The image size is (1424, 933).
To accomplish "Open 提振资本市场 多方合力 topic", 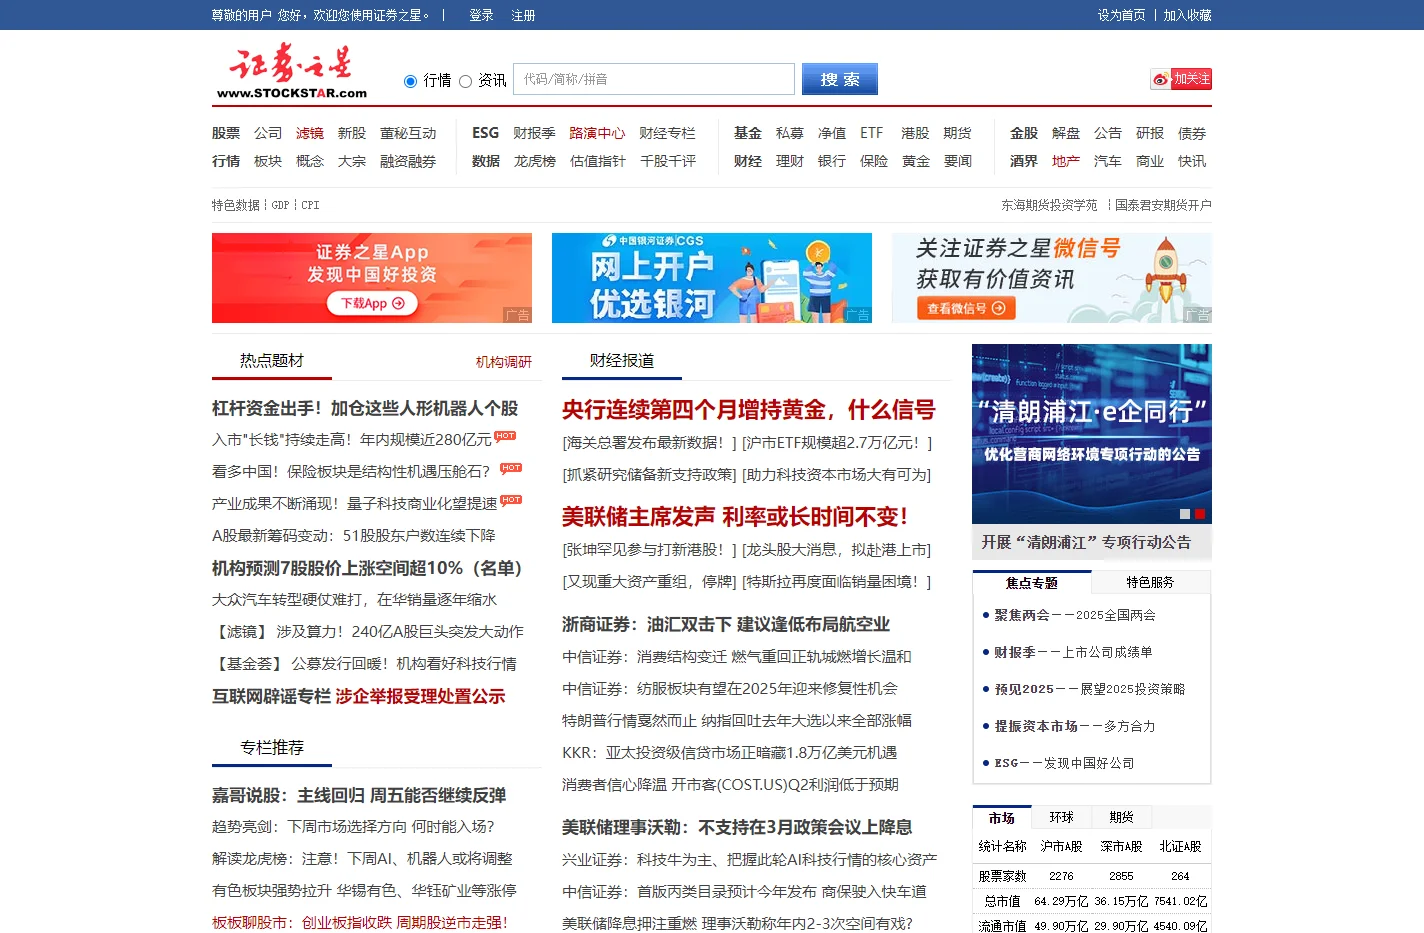I will (x=1075, y=726).
